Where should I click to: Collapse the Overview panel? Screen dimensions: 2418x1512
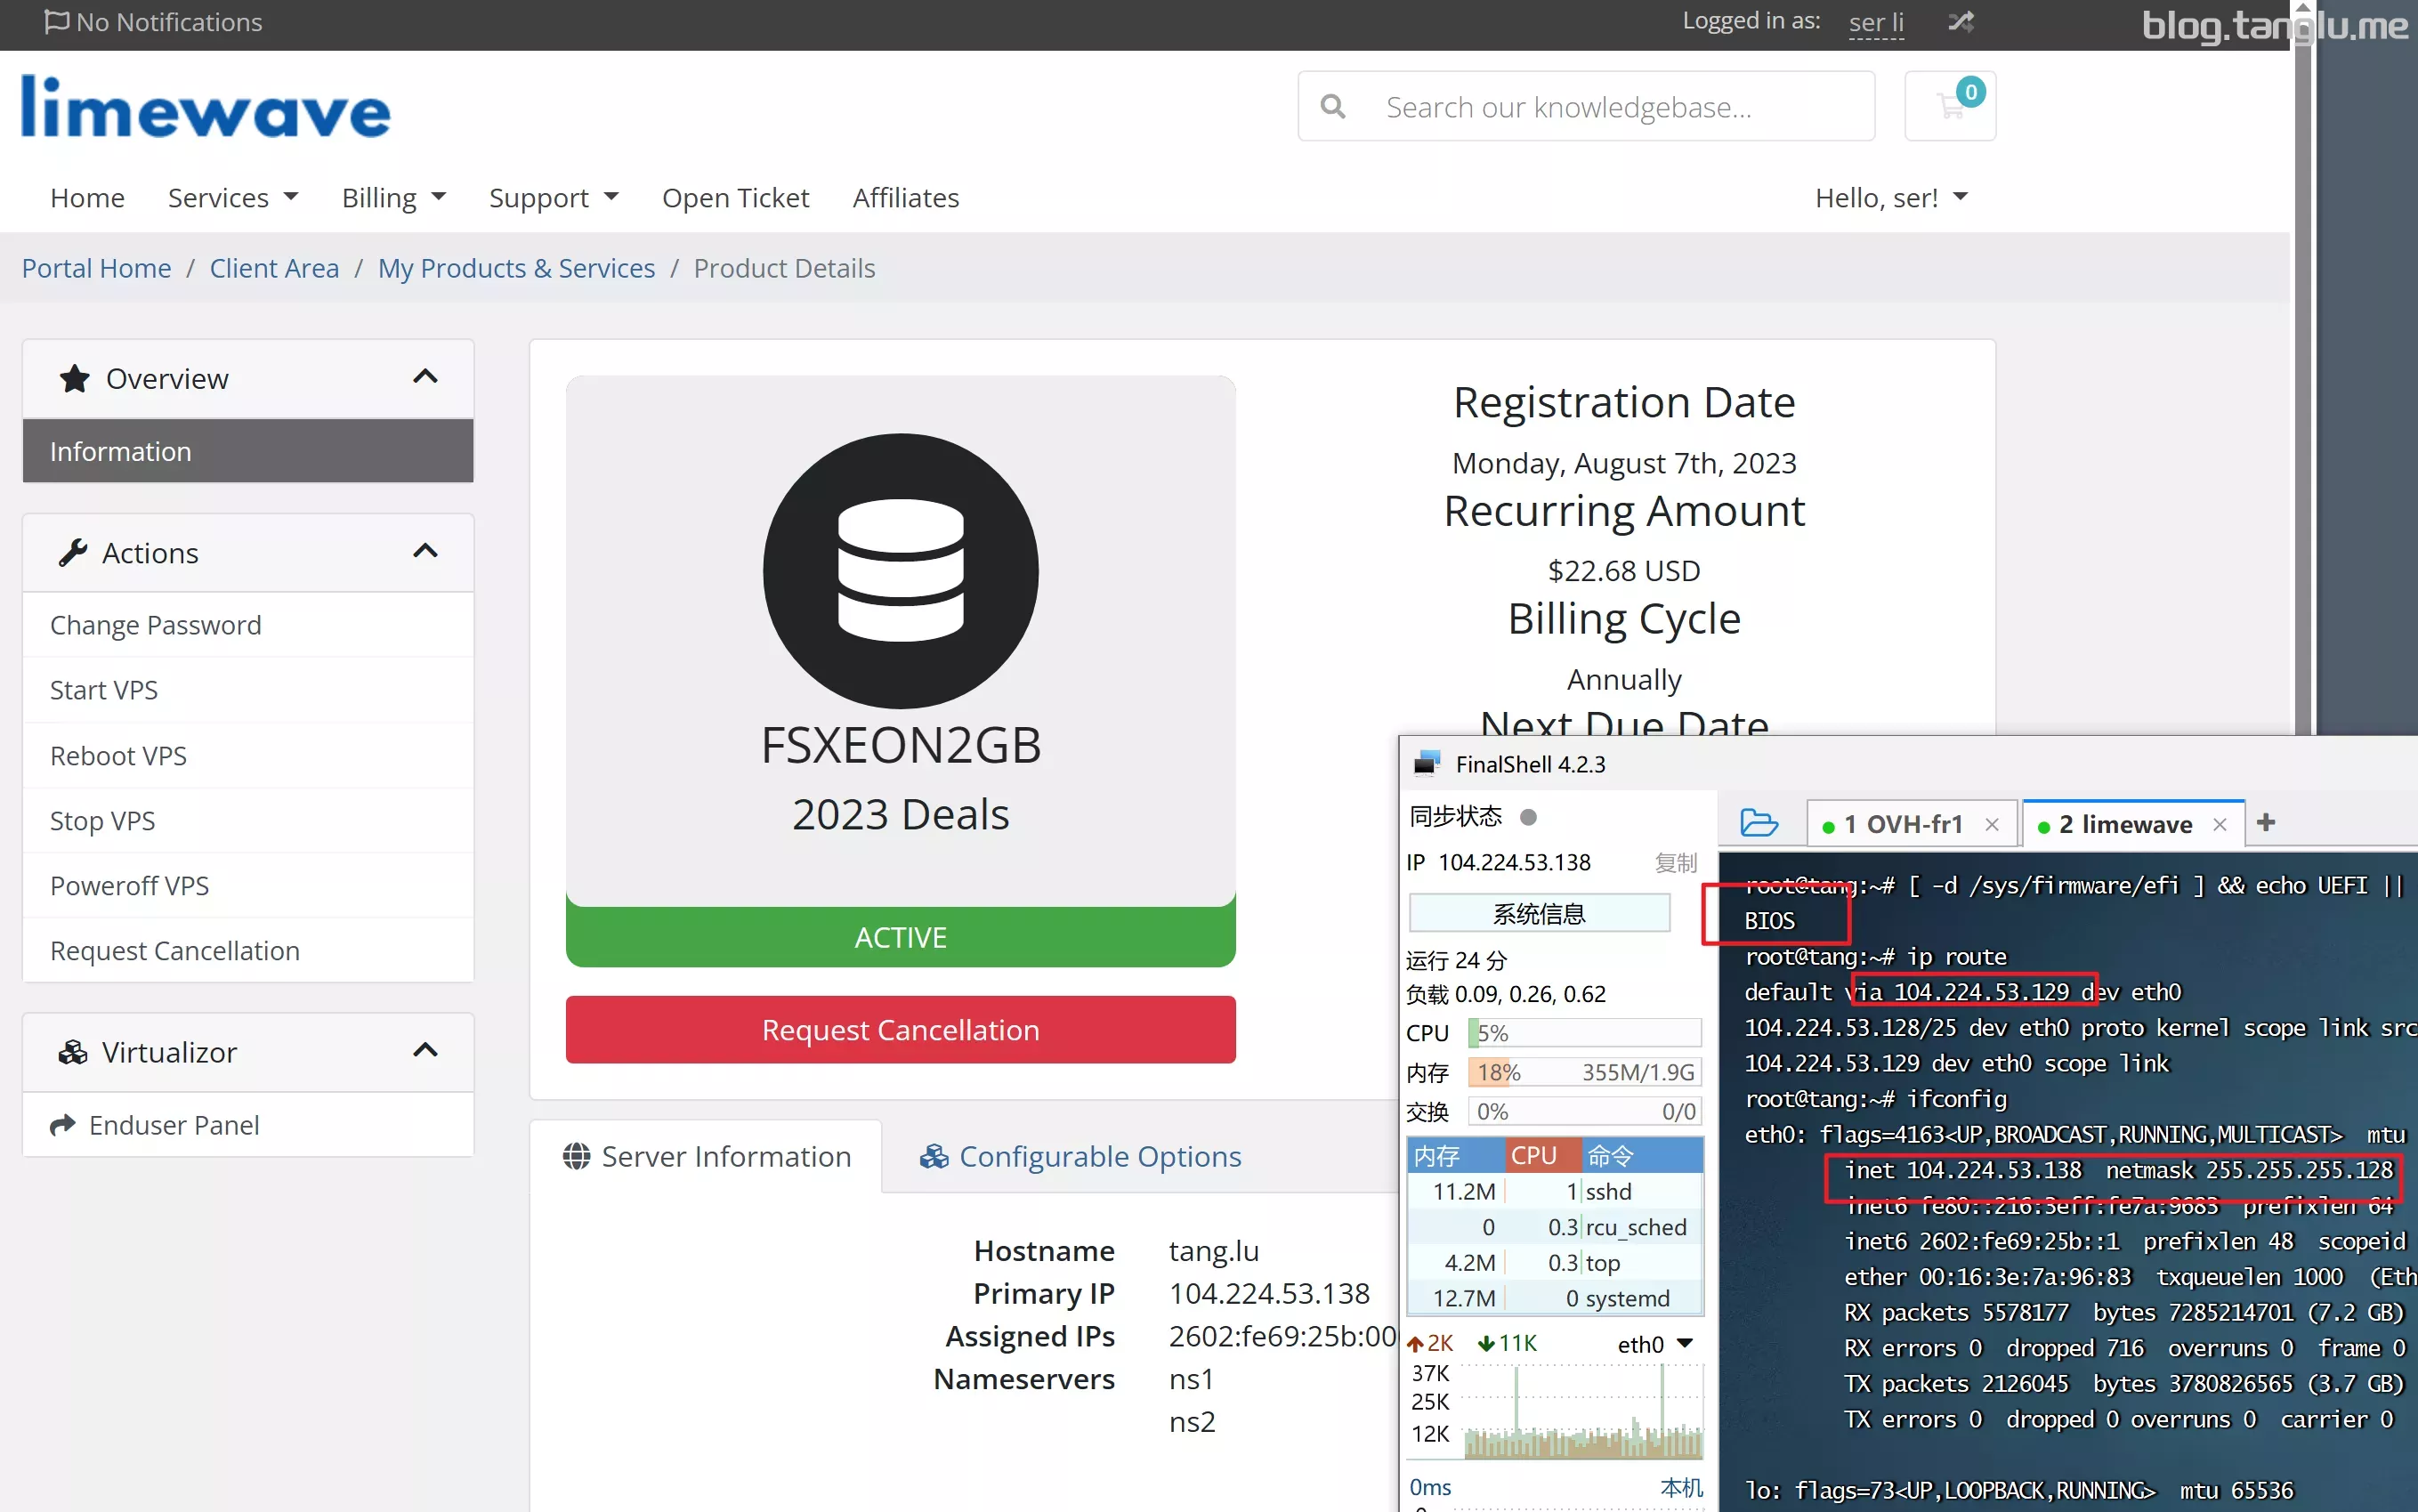click(x=425, y=377)
